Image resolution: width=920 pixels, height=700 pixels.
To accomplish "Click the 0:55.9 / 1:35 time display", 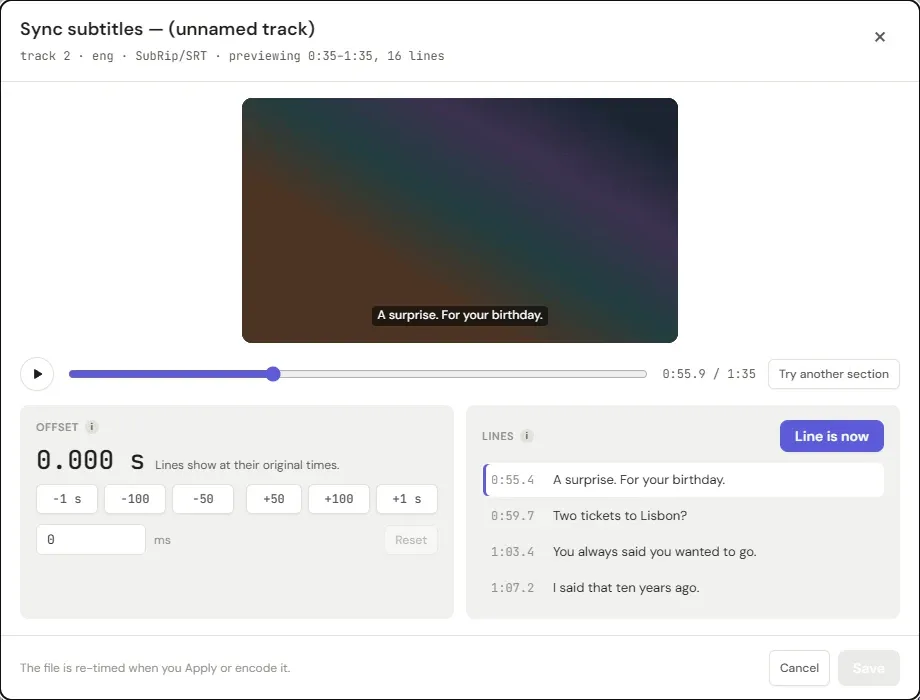I will 709,374.
